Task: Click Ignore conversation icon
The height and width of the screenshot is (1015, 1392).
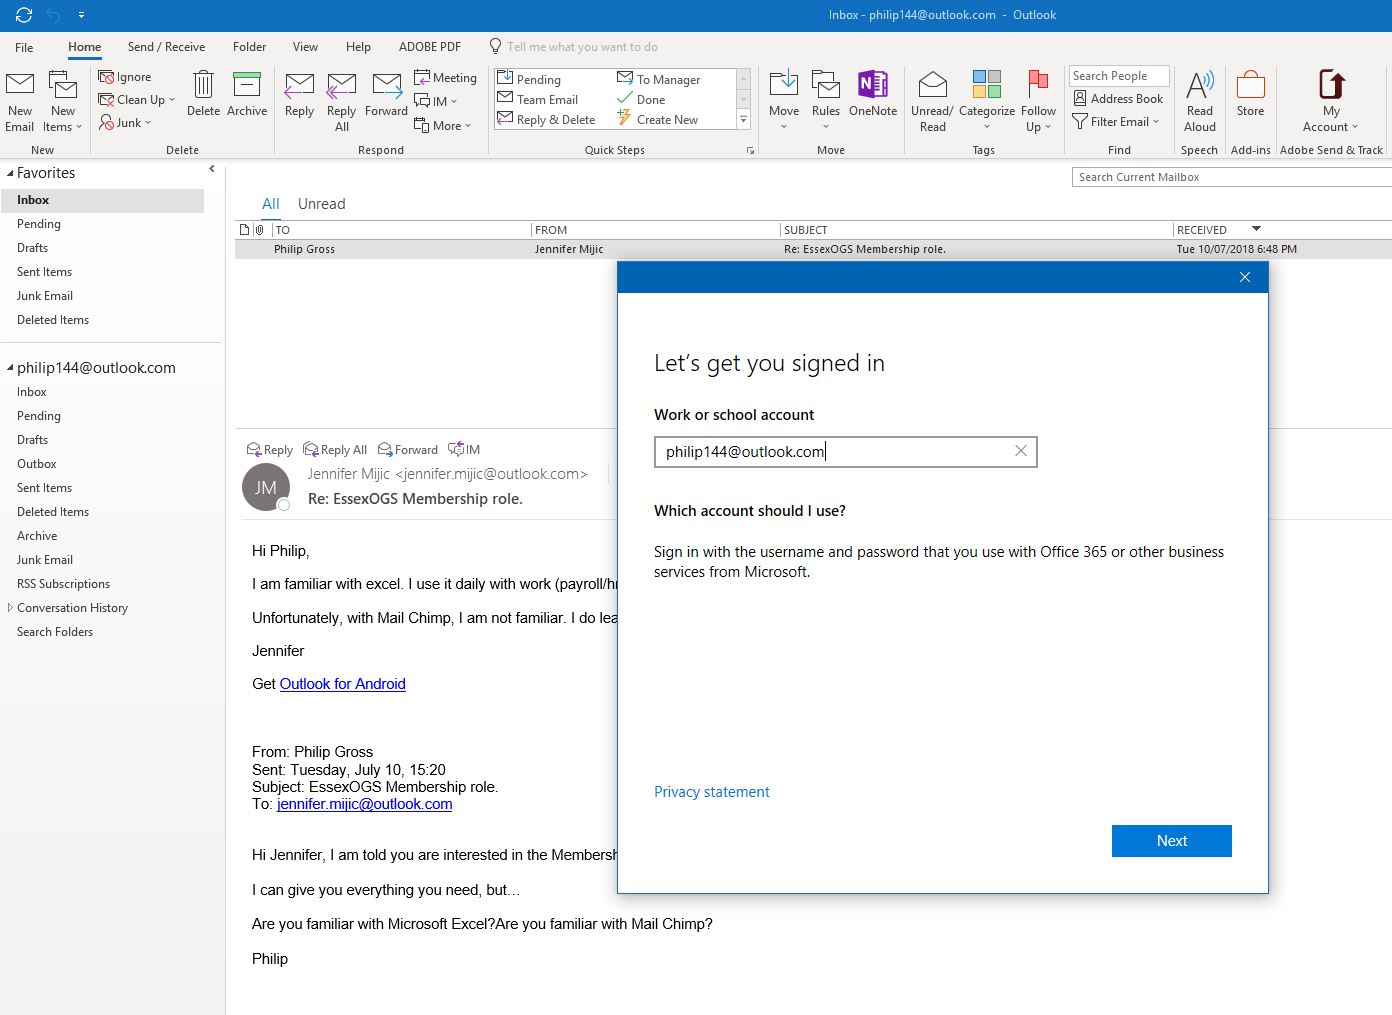Action: [x=106, y=77]
